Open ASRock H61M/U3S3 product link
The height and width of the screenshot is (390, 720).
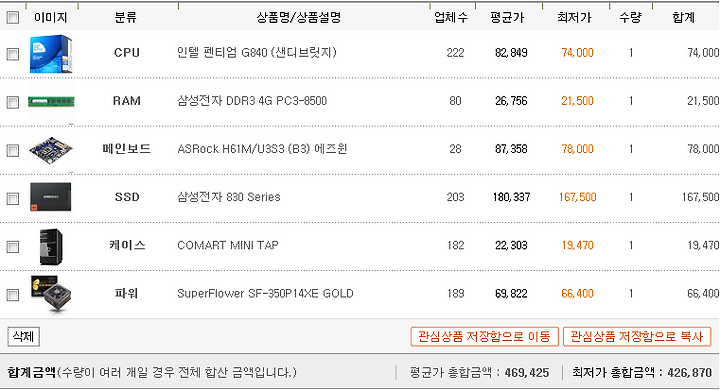click(262, 149)
